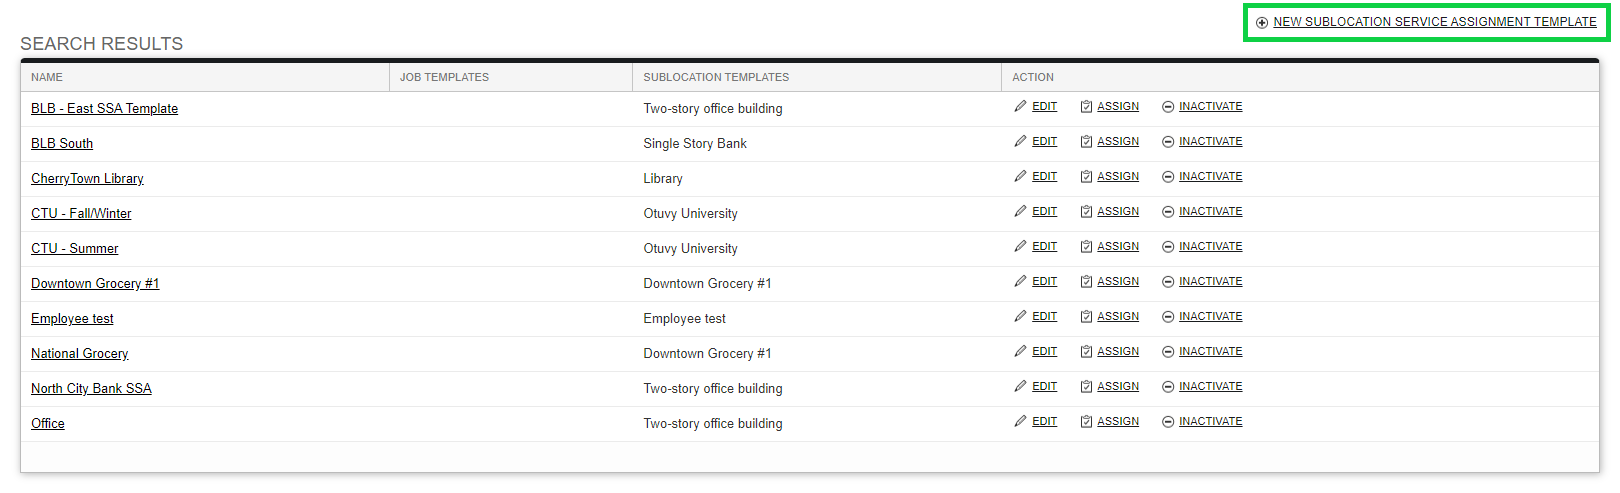The width and height of the screenshot is (1620, 493).
Task: Click pencil edit icon for Office row
Action: point(1020,421)
